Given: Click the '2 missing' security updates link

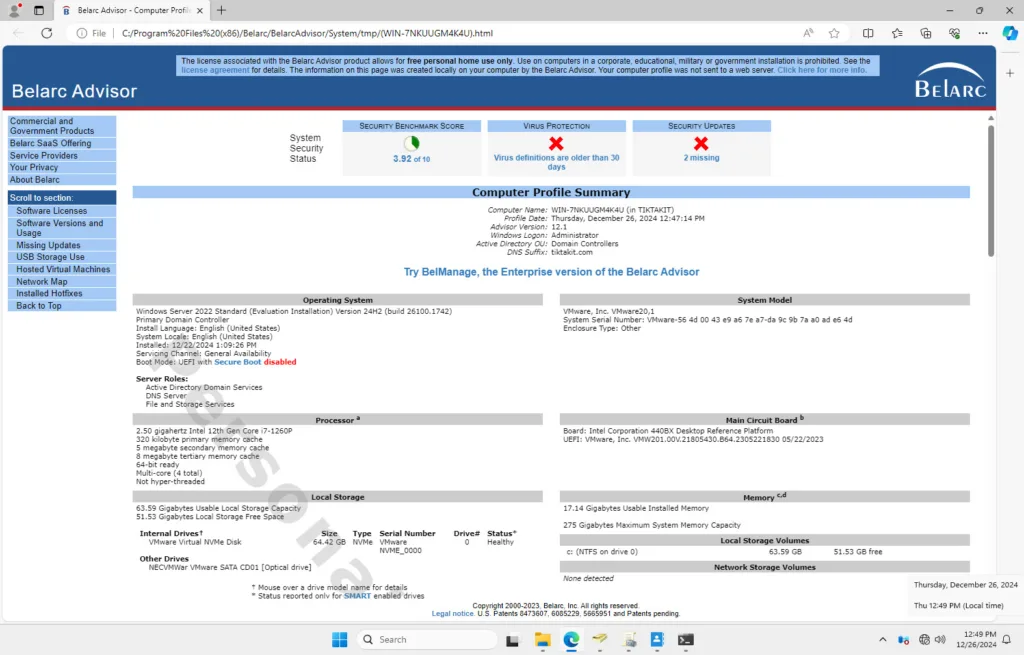Looking at the screenshot, I should (x=701, y=157).
